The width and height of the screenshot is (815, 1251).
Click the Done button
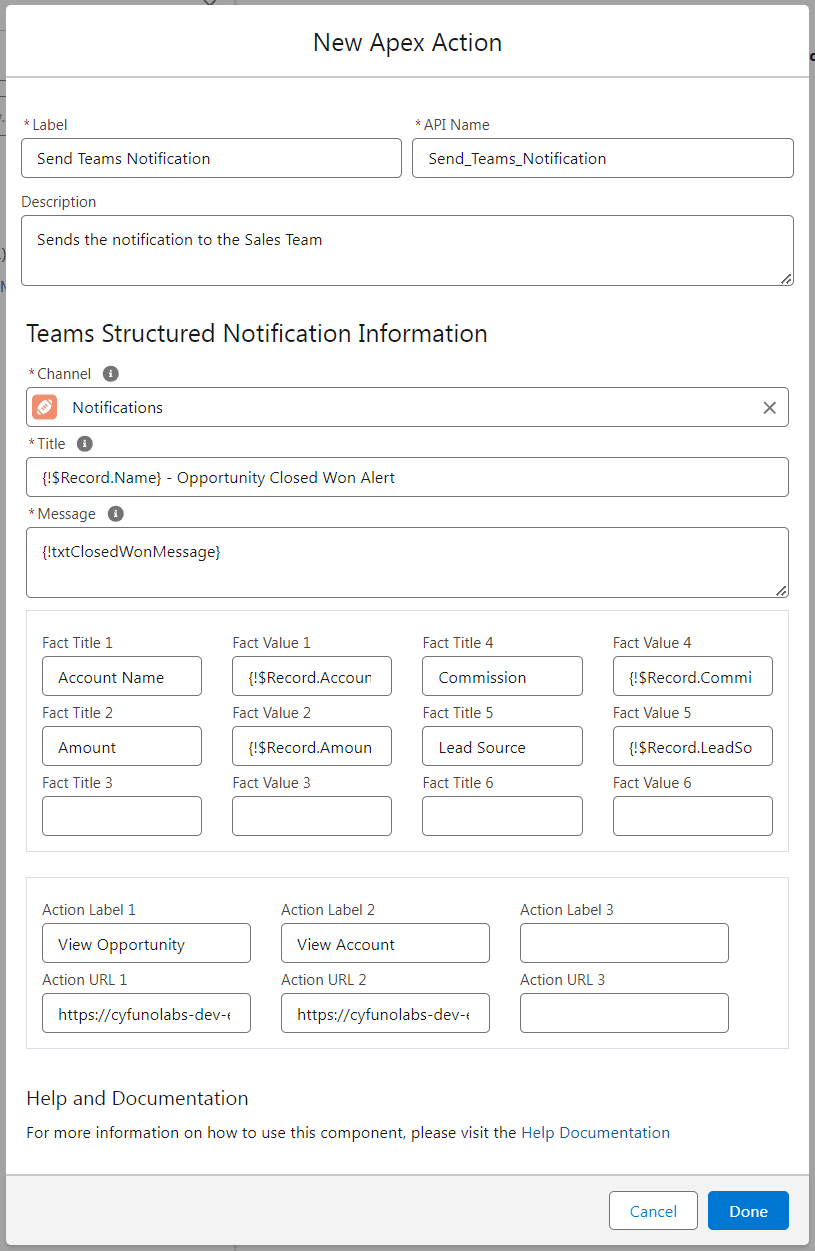click(747, 1211)
